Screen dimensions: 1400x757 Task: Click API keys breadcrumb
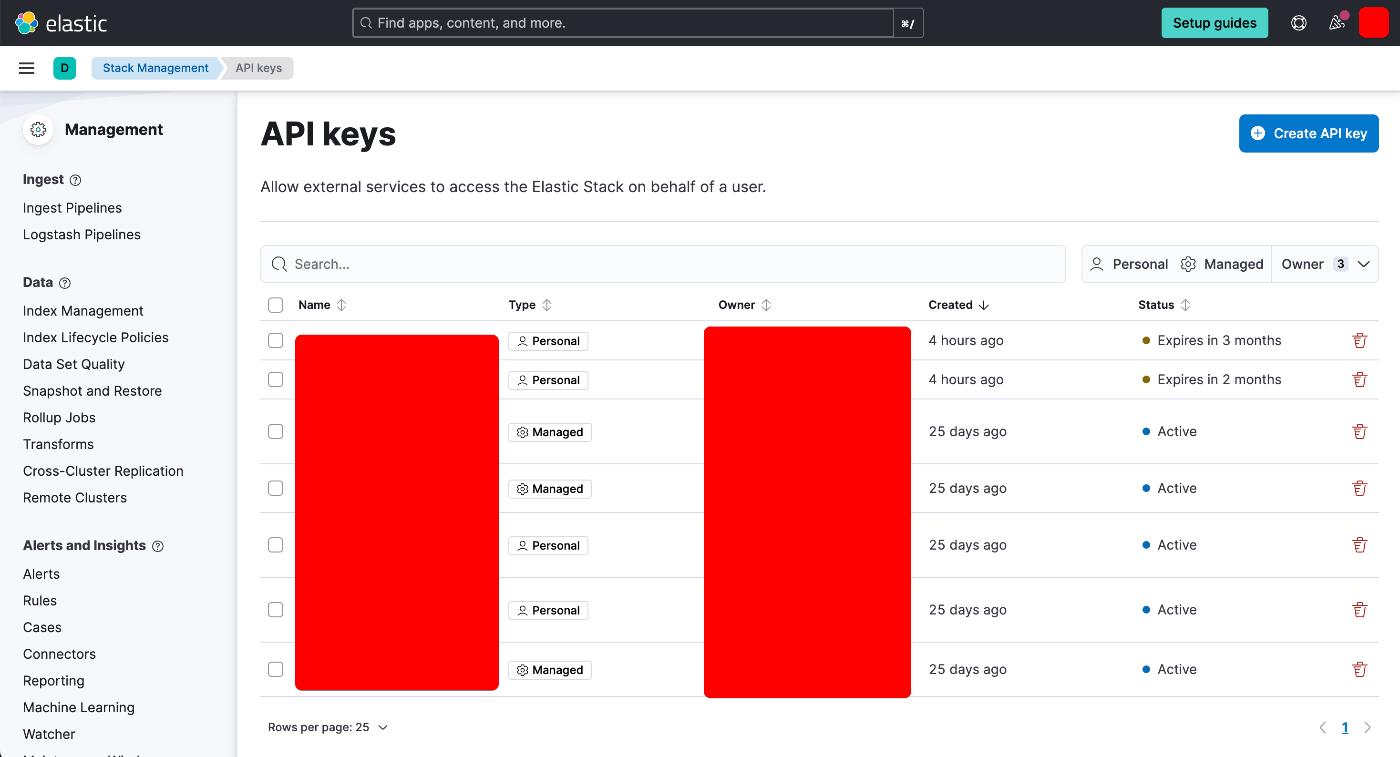[259, 68]
